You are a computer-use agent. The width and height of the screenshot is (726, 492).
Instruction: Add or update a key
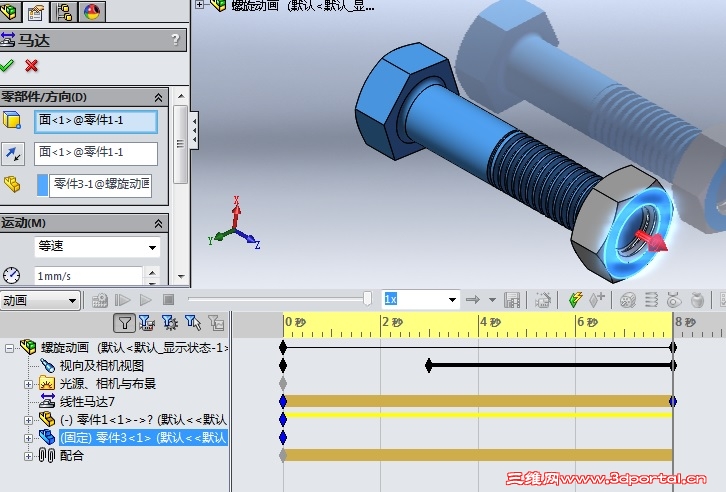[597, 300]
